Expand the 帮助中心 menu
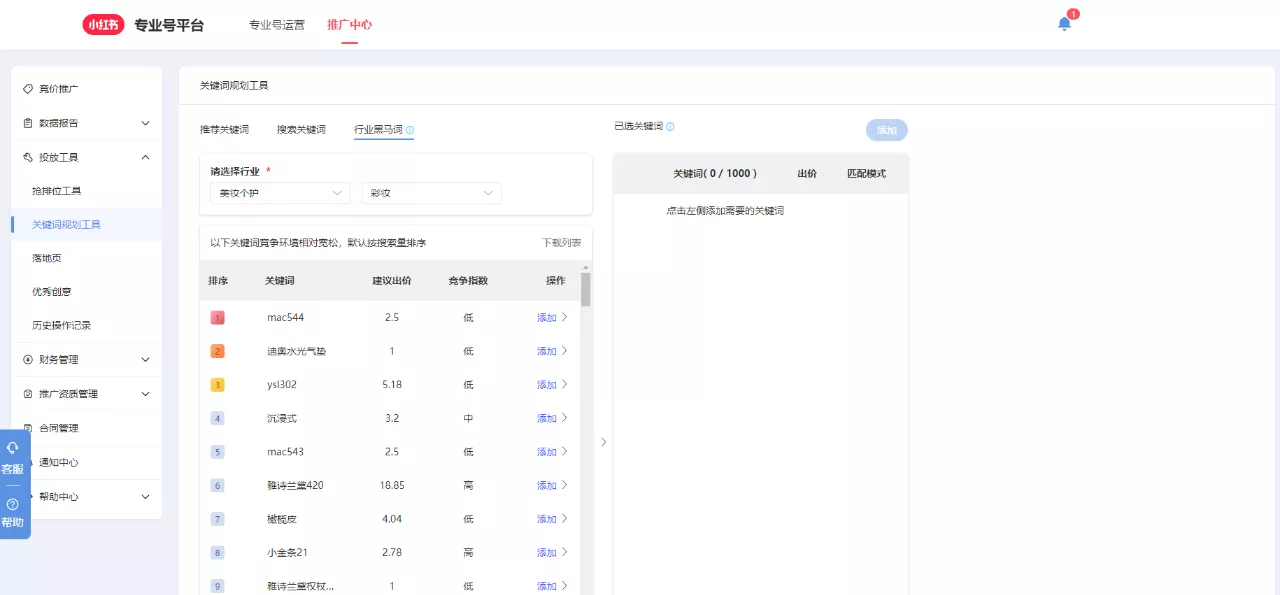Screen dimensions: 1280x595 pos(145,497)
